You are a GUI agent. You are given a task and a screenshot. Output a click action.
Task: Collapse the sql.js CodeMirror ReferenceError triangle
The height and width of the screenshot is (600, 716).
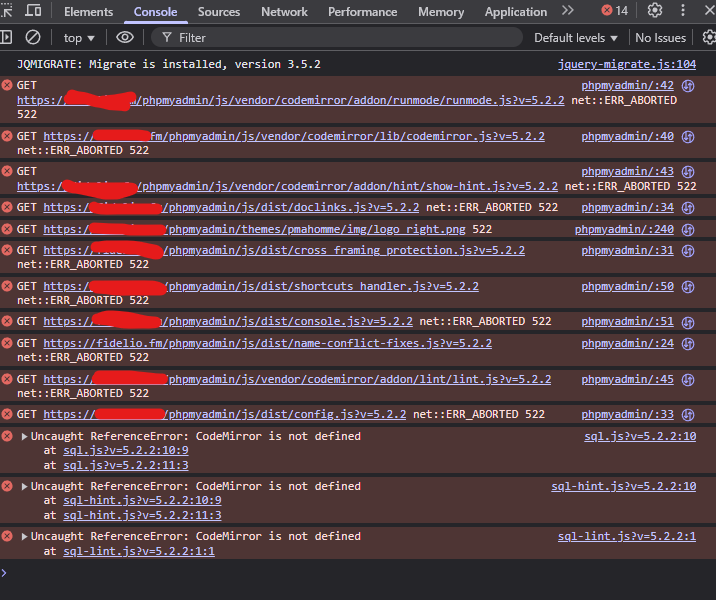(x=24, y=437)
